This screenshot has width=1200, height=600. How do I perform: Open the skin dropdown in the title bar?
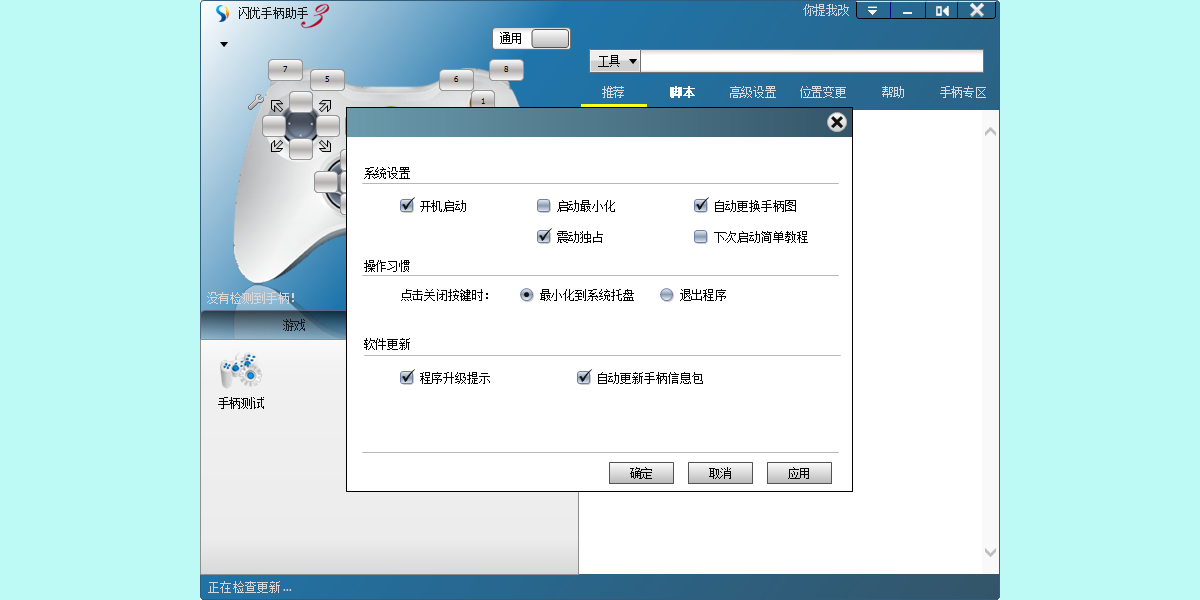point(871,10)
